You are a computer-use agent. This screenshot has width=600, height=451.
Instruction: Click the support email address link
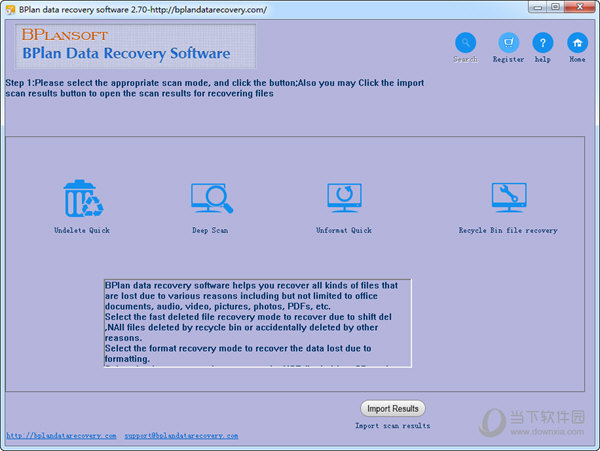(181, 436)
